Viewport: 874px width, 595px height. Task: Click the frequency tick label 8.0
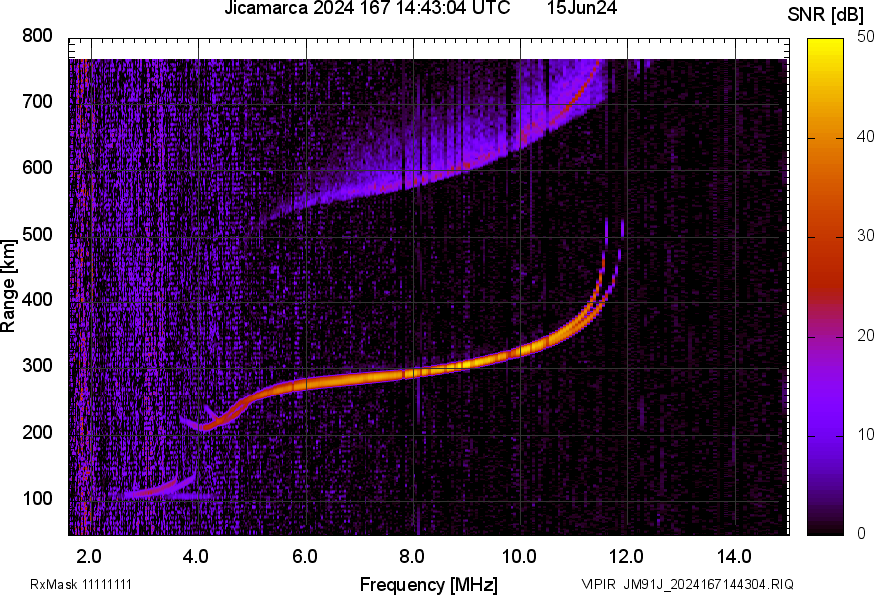[x=412, y=557]
